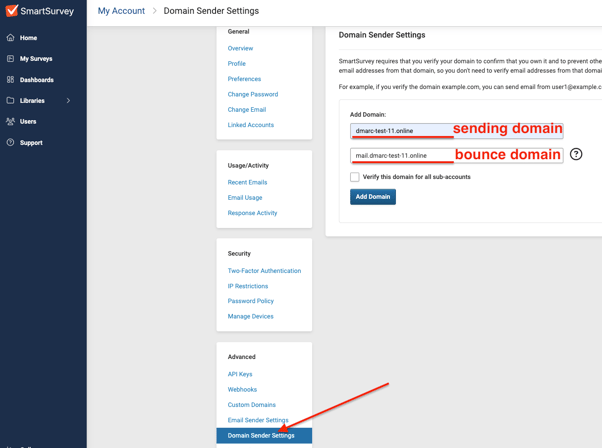Enable verify domain for all sub-accounts
The height and width of the screenshot is (448, 602).
pos(355,177)
